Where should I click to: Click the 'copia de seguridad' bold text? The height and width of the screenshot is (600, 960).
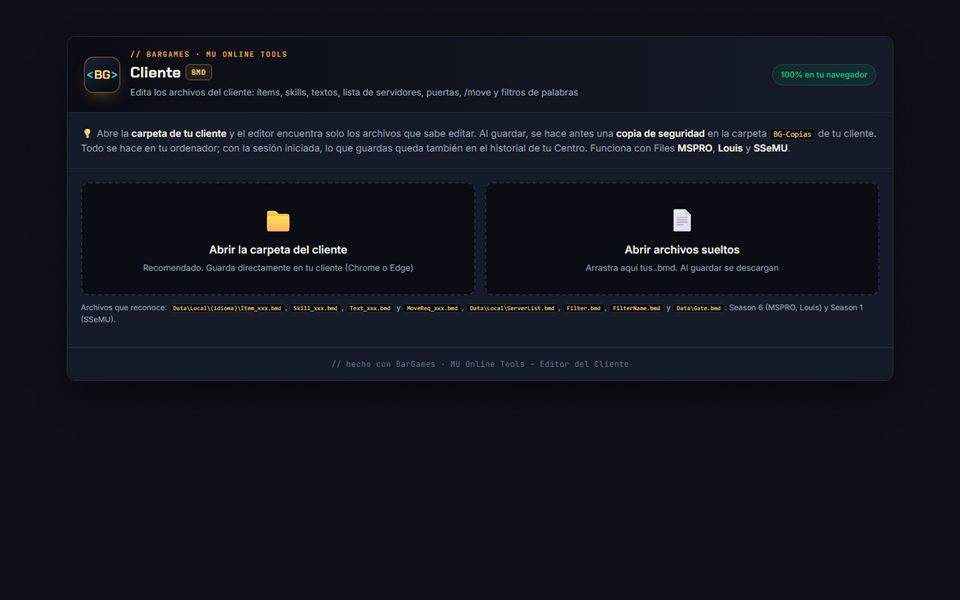660,133
